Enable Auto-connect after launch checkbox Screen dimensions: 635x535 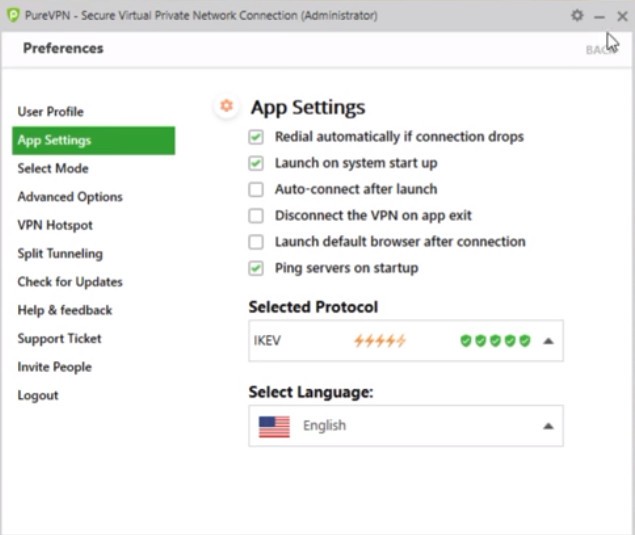pyautogui.click(x=257, y=189)
